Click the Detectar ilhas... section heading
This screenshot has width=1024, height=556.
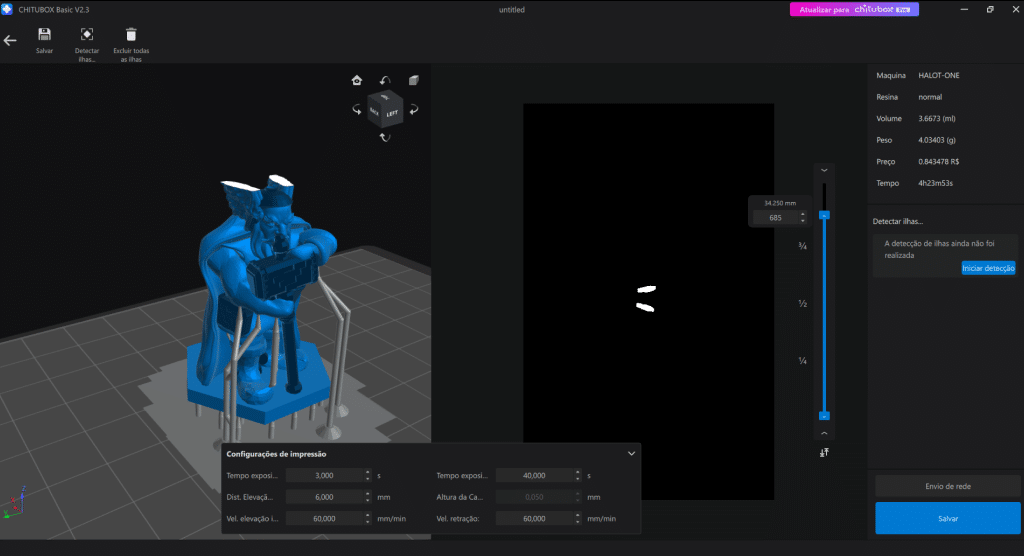coord(897,221)
